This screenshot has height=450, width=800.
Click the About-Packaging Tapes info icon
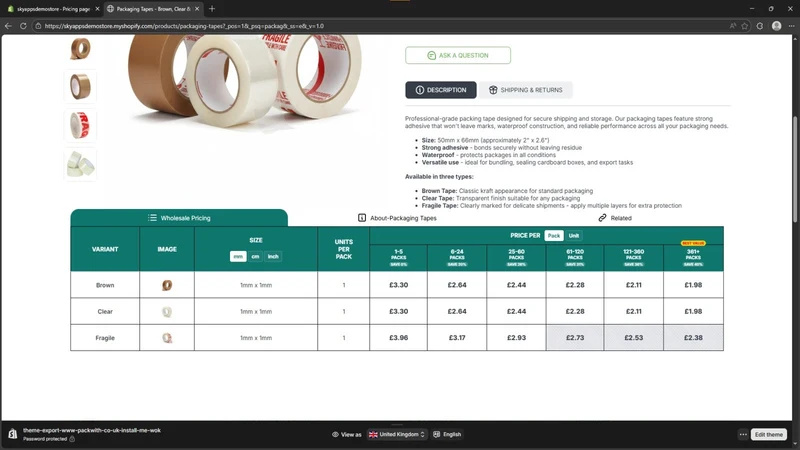click(x=362, y=218)
